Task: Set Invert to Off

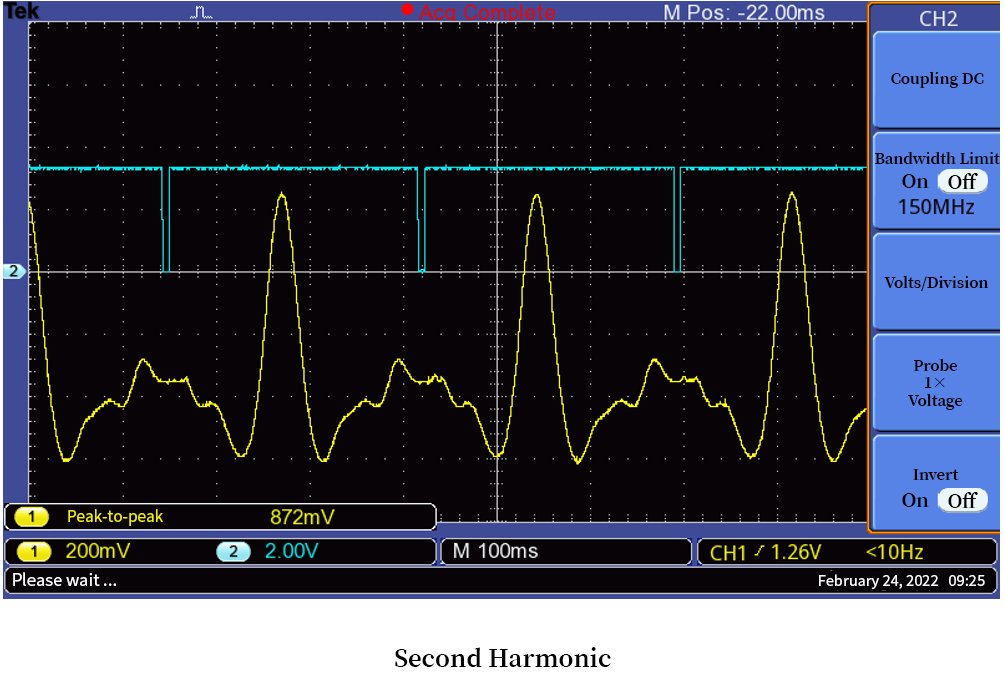Action: click(961, 500)
